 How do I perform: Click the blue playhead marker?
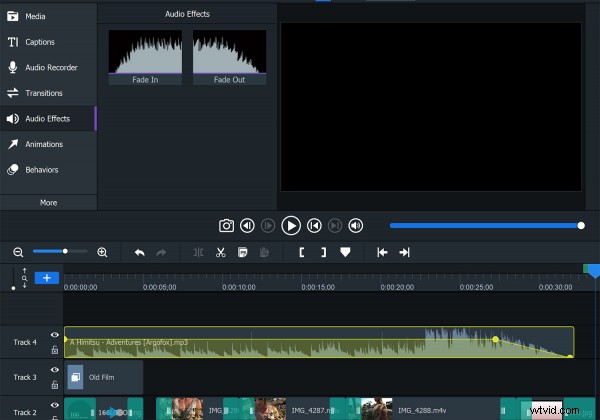click(x=594, y=271)
